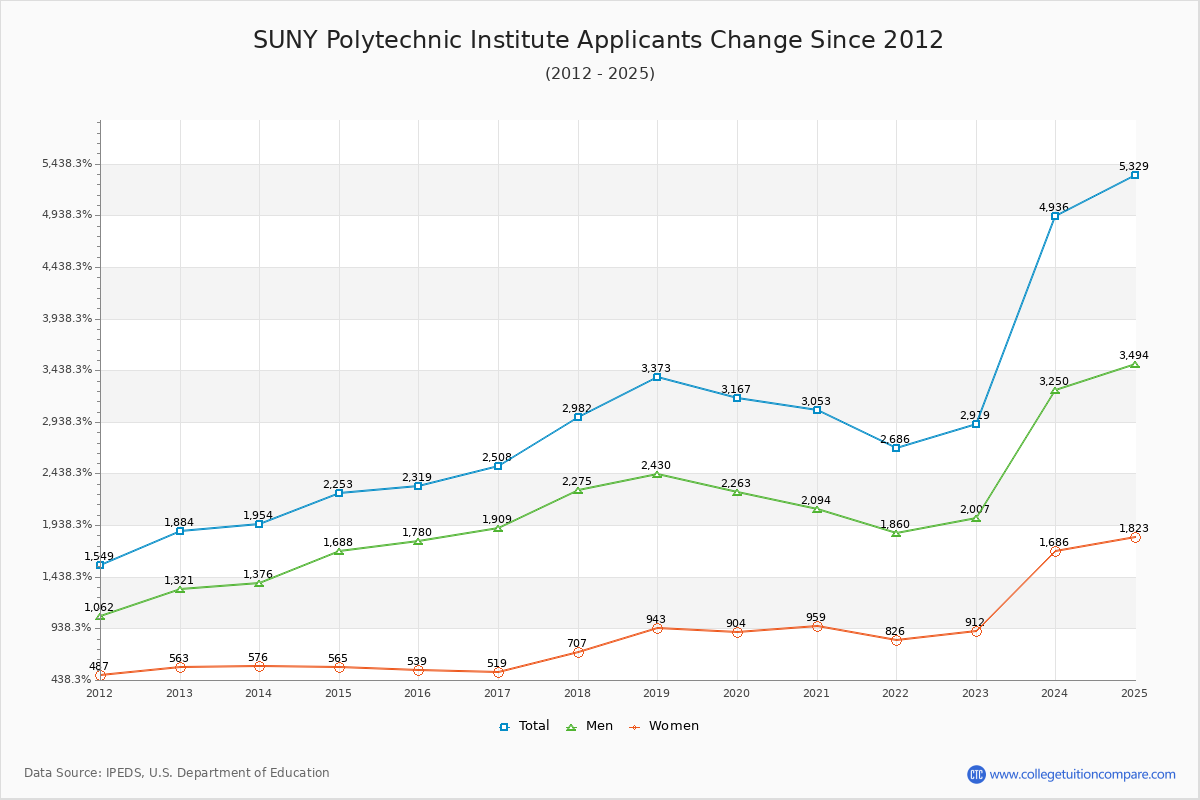Select the Total 2017 data point 2,508
The width and height of the screenshot is (1200, 800).
tap(498, 466)
